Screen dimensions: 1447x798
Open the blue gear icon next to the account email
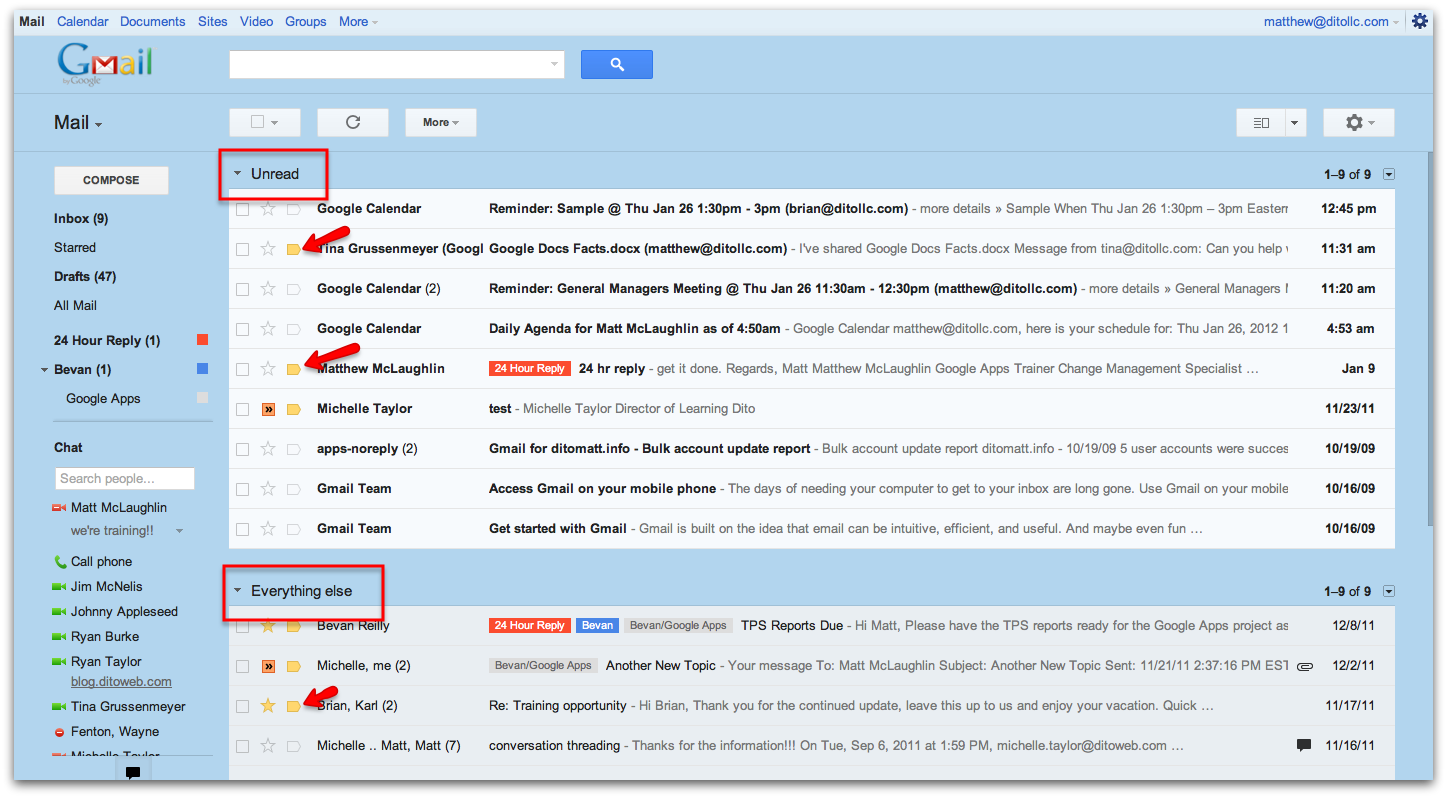(1420, 21)
